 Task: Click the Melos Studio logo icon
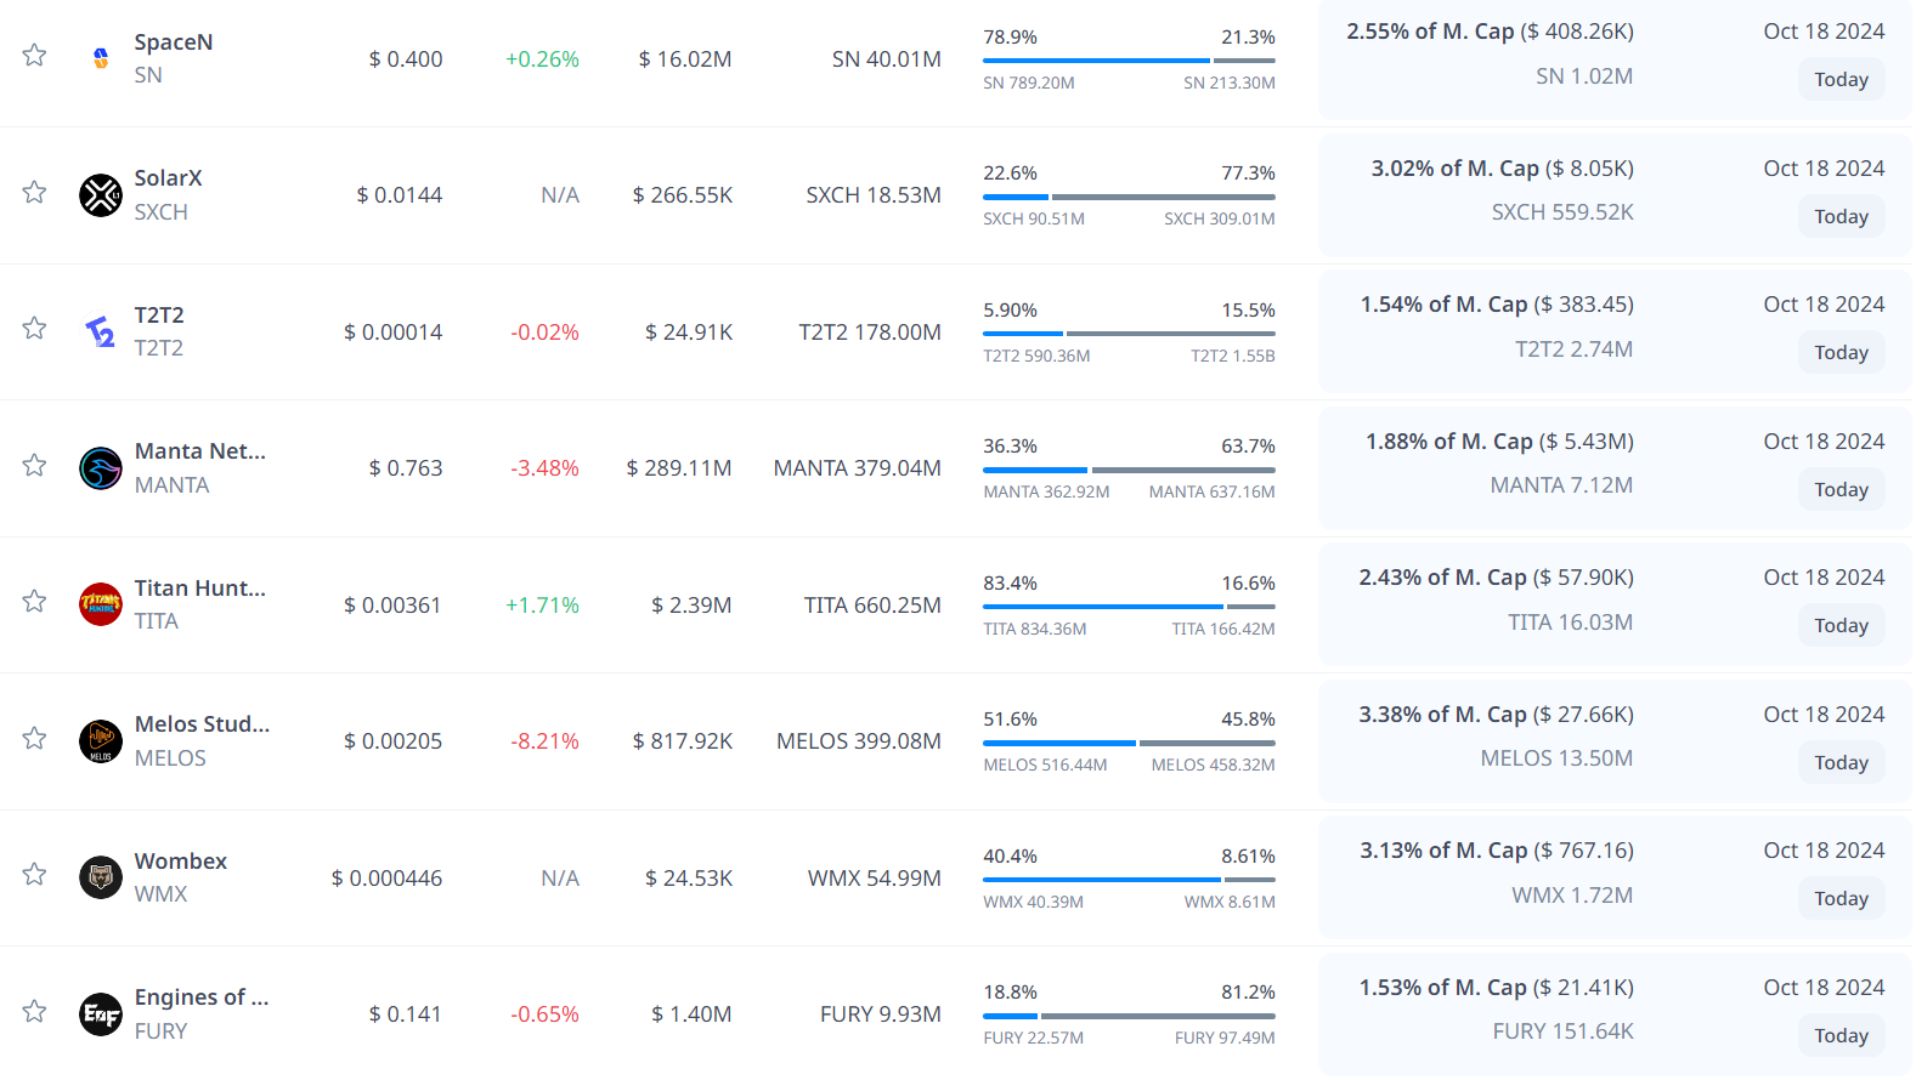[100, 741]
